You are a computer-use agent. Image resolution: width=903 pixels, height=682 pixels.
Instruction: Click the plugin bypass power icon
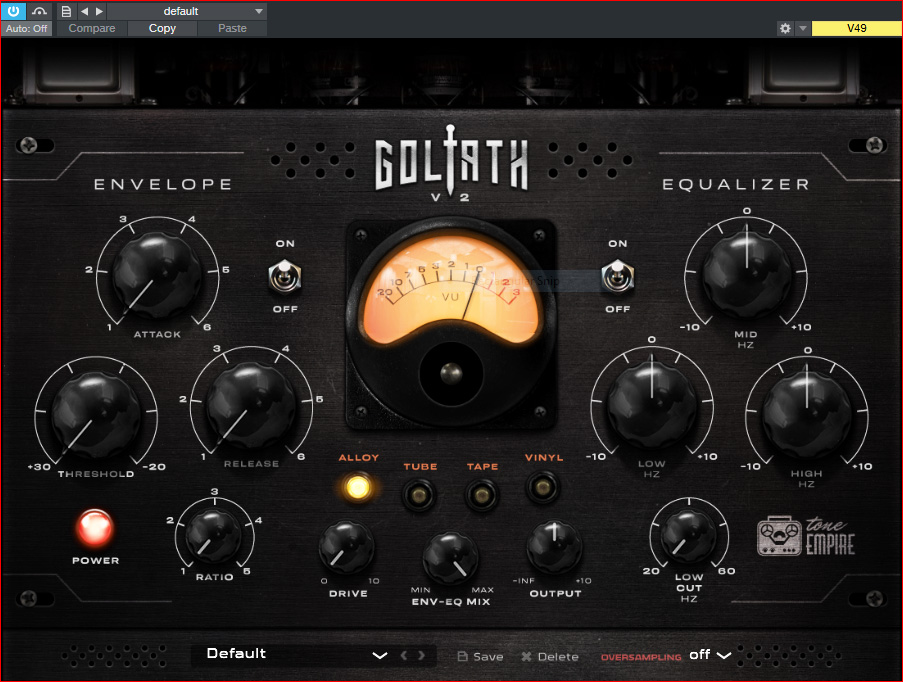pyautogui.click(x=14, y=11)
